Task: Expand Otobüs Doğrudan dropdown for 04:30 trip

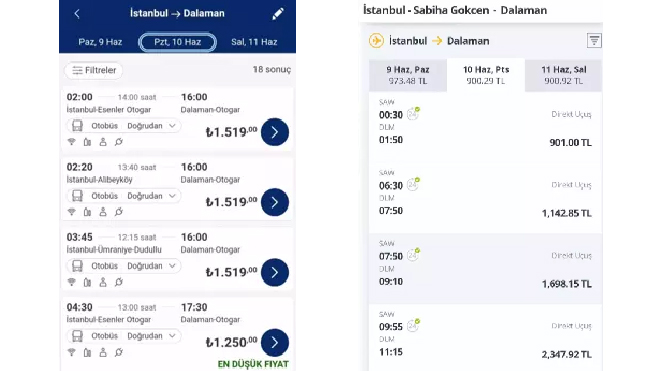Action: point(124,336)
